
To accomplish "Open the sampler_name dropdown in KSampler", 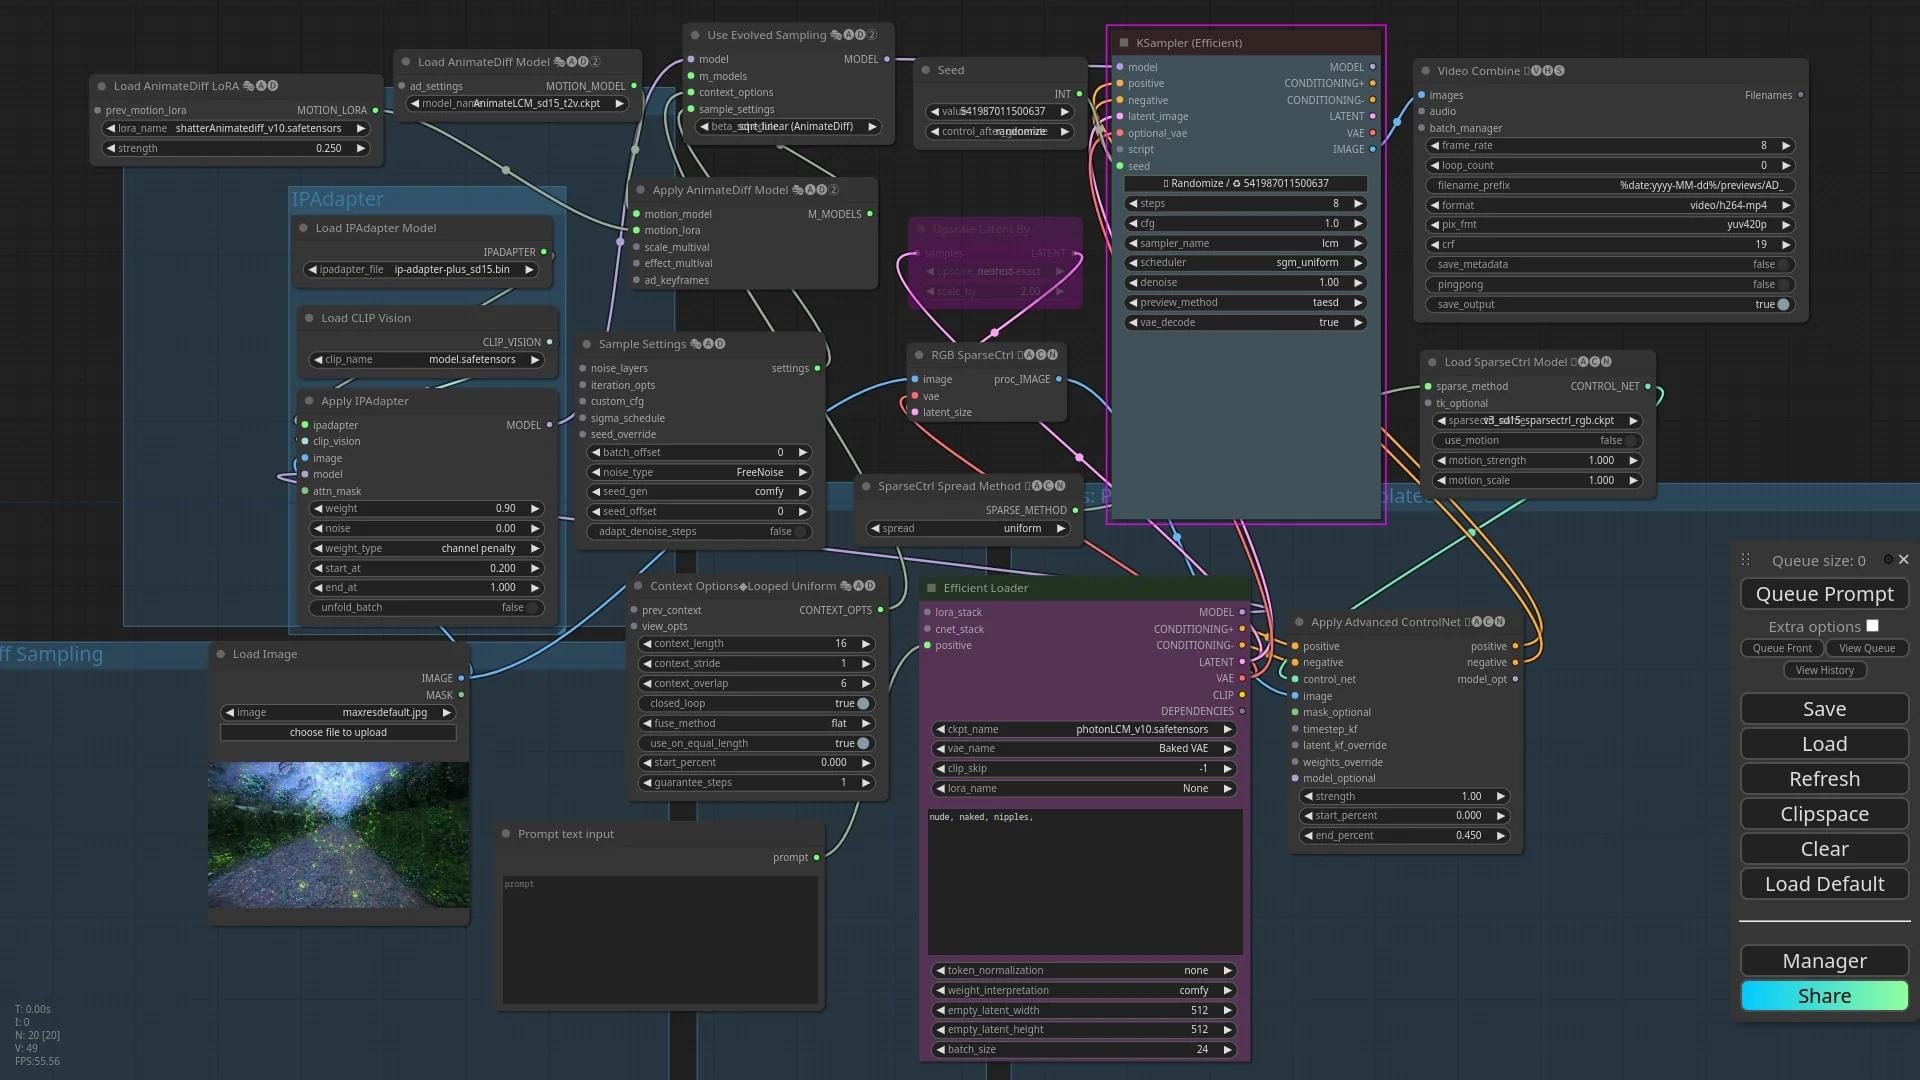I will pos(1245,243).
